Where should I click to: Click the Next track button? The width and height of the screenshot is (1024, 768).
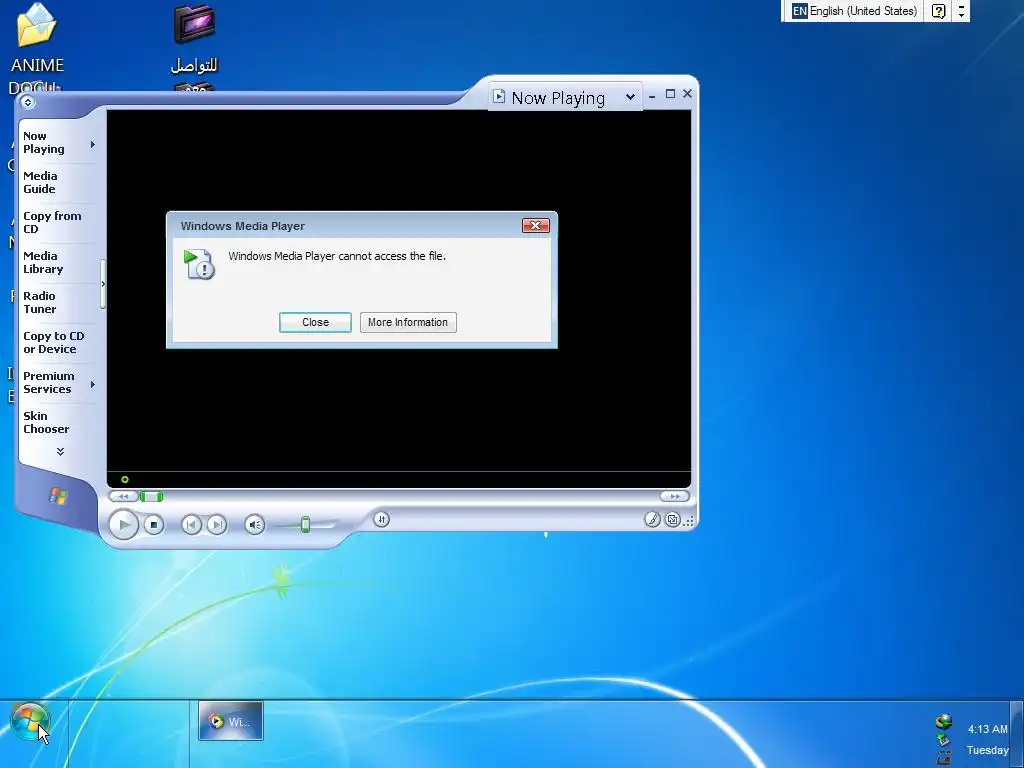coord(217,524)
